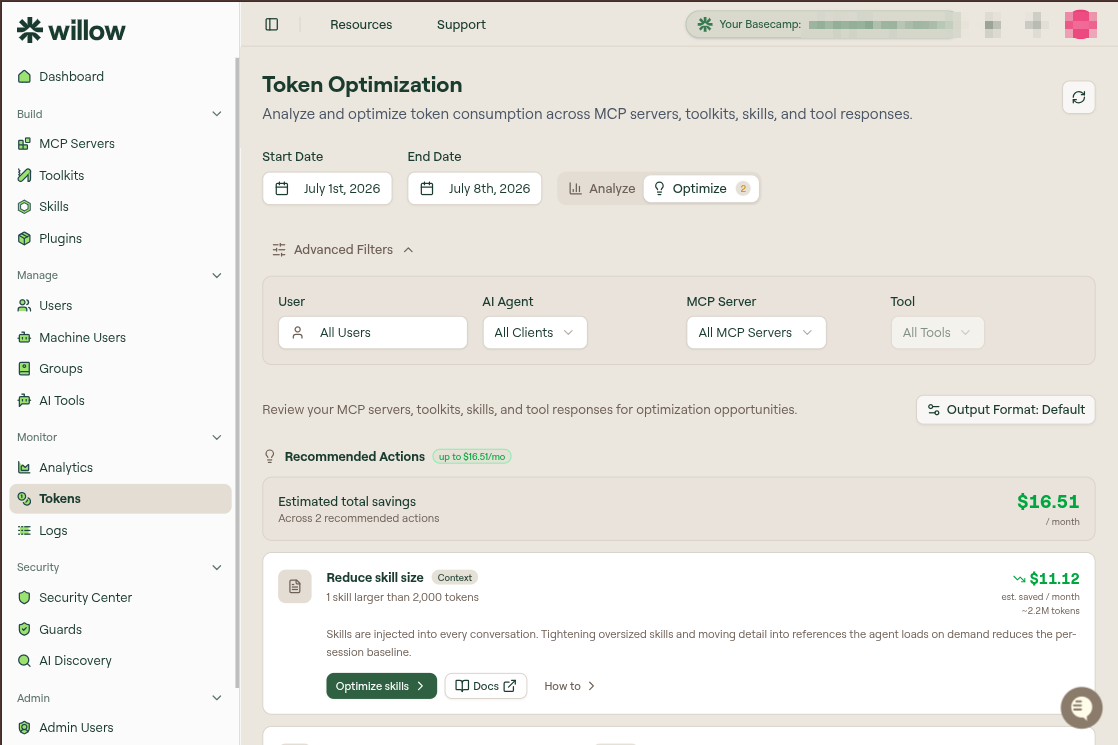The image size is (1118, 745).
Task: Open the Dashboard home icon
Action: (24, 76)
